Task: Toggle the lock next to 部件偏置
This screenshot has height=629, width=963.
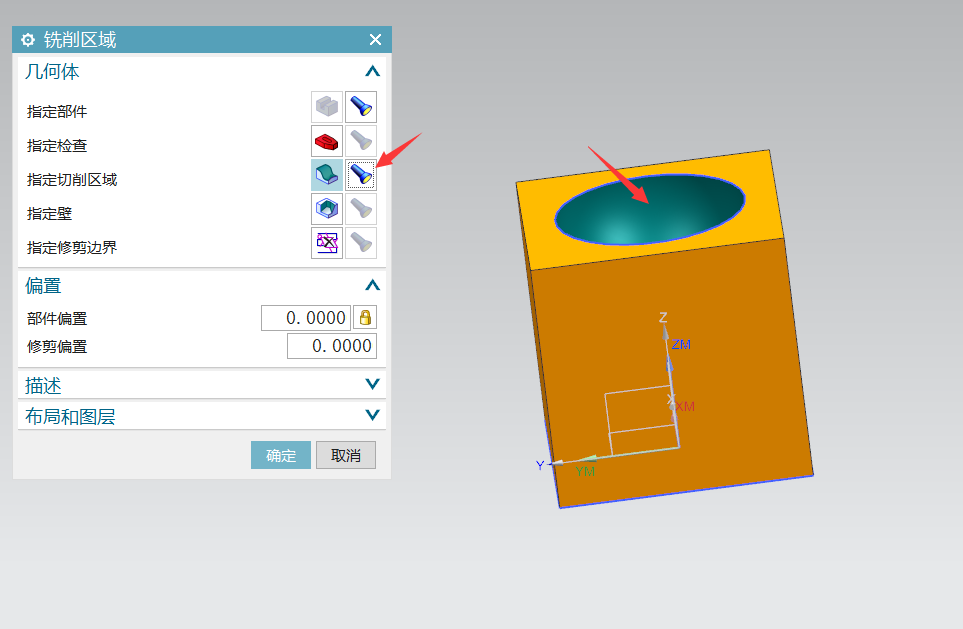Action: click(x=365, y=318)
